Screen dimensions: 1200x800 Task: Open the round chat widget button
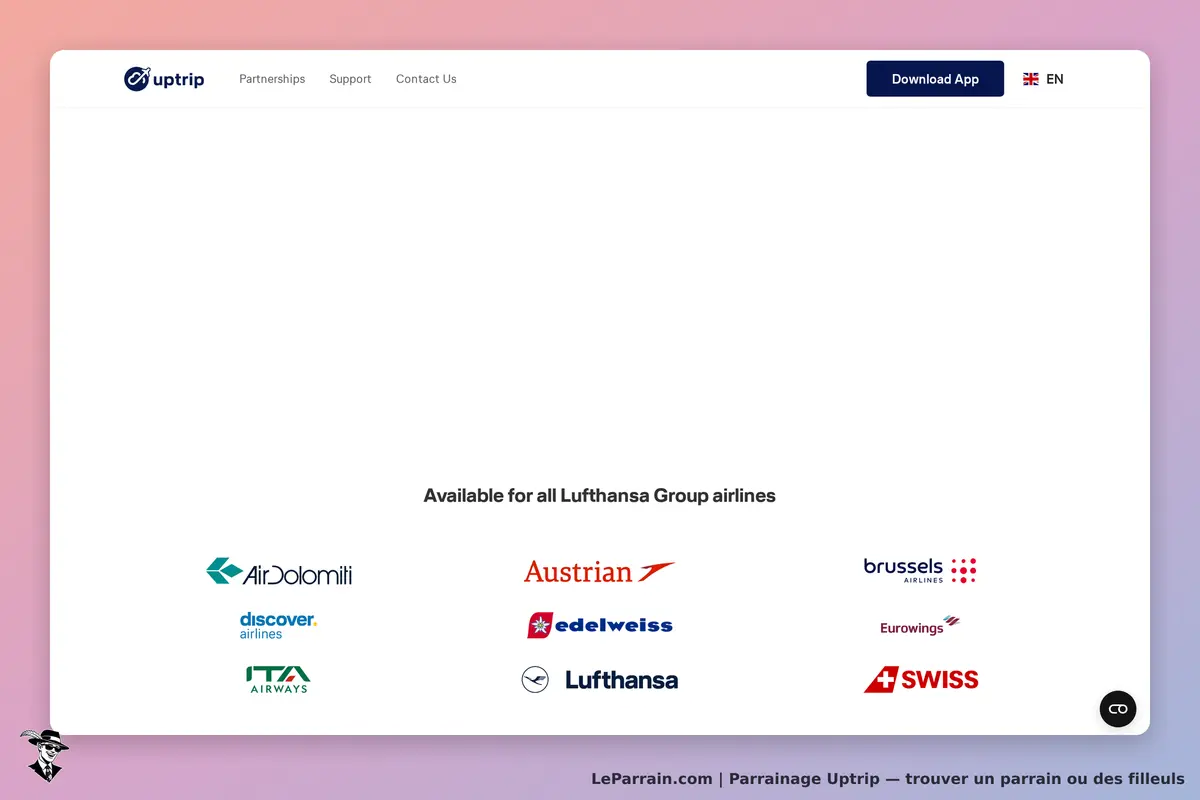pyautogui.click(x=1118, y=709)
